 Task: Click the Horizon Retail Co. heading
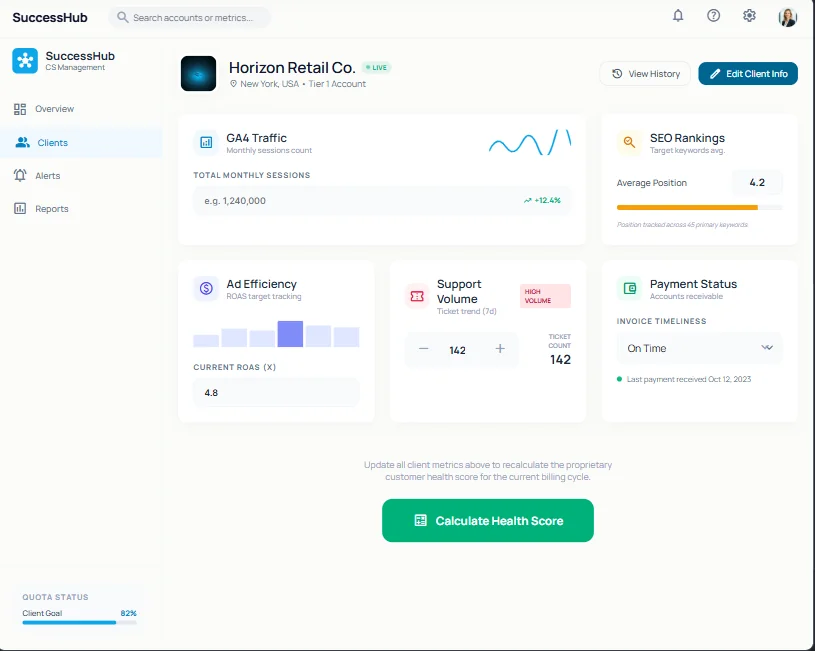292,68
